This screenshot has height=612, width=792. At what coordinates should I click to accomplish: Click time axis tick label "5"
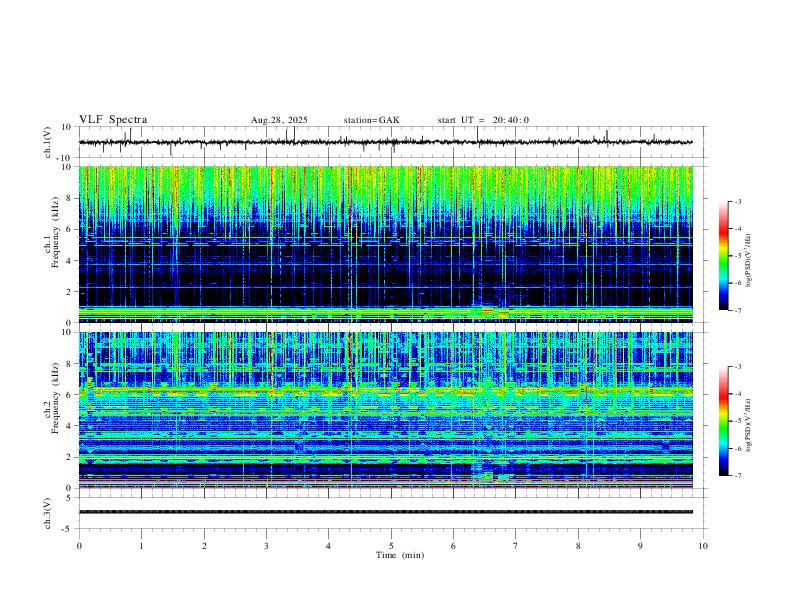pos(391,546)
